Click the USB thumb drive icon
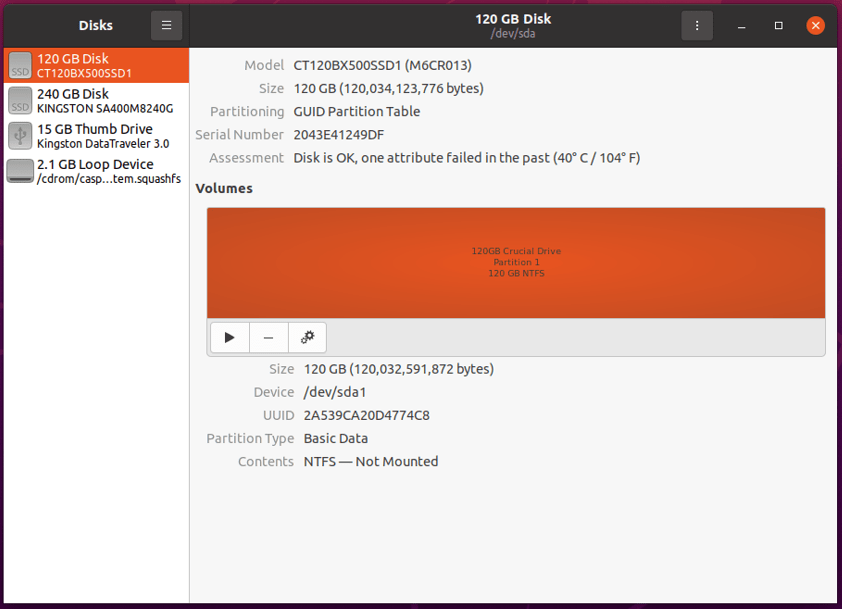Viewport: 842px width, 609px height. coord(20,136)
